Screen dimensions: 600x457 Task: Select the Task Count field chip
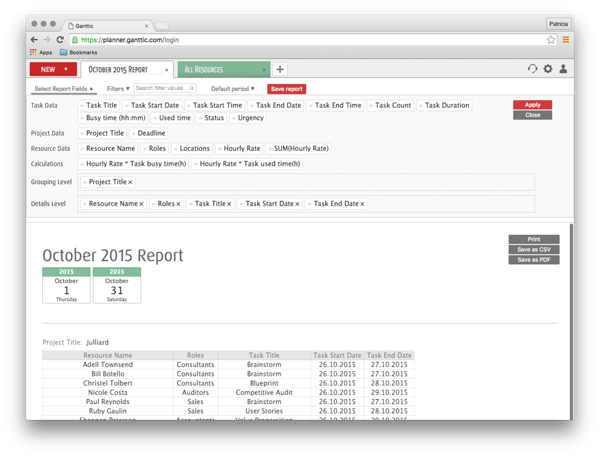pos(390,105)
